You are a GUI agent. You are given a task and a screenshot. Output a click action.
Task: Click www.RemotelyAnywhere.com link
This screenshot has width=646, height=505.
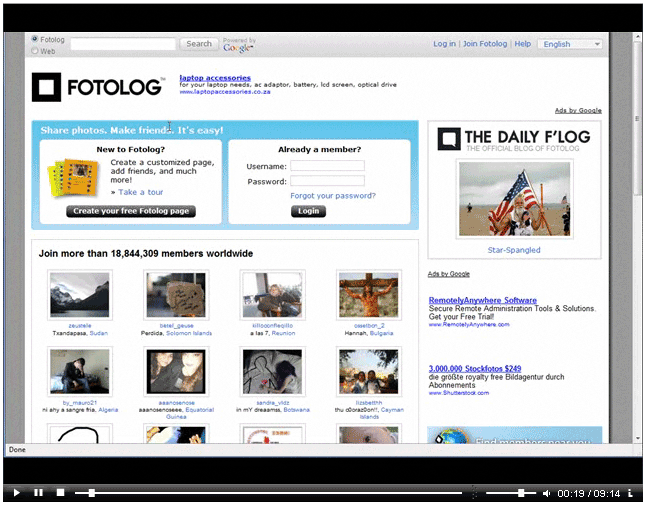[x=469, y=325]
